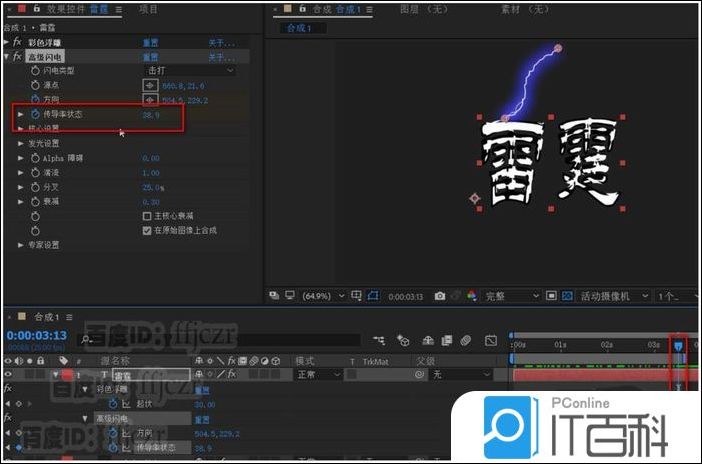Screen dimensions: 702x464
Task: Uncheck 在原始图像上合成 checkbox
Action: coord(147,230)
